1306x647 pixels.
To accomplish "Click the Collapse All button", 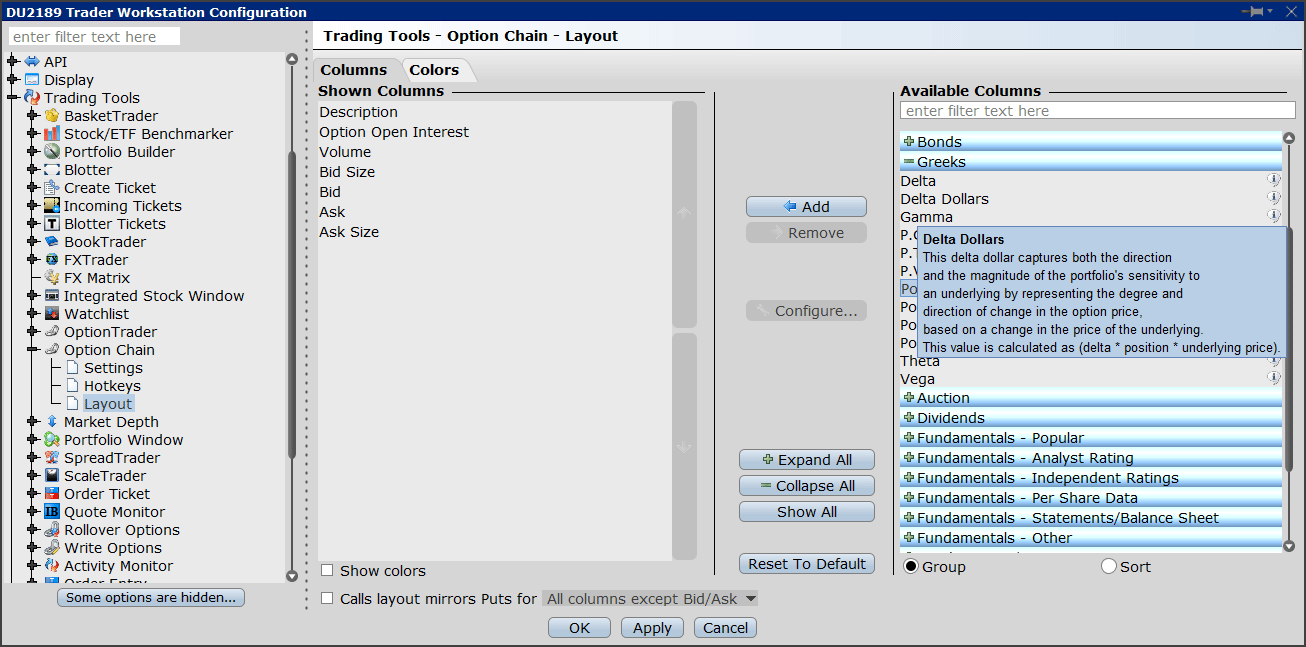I will [806, 486].
